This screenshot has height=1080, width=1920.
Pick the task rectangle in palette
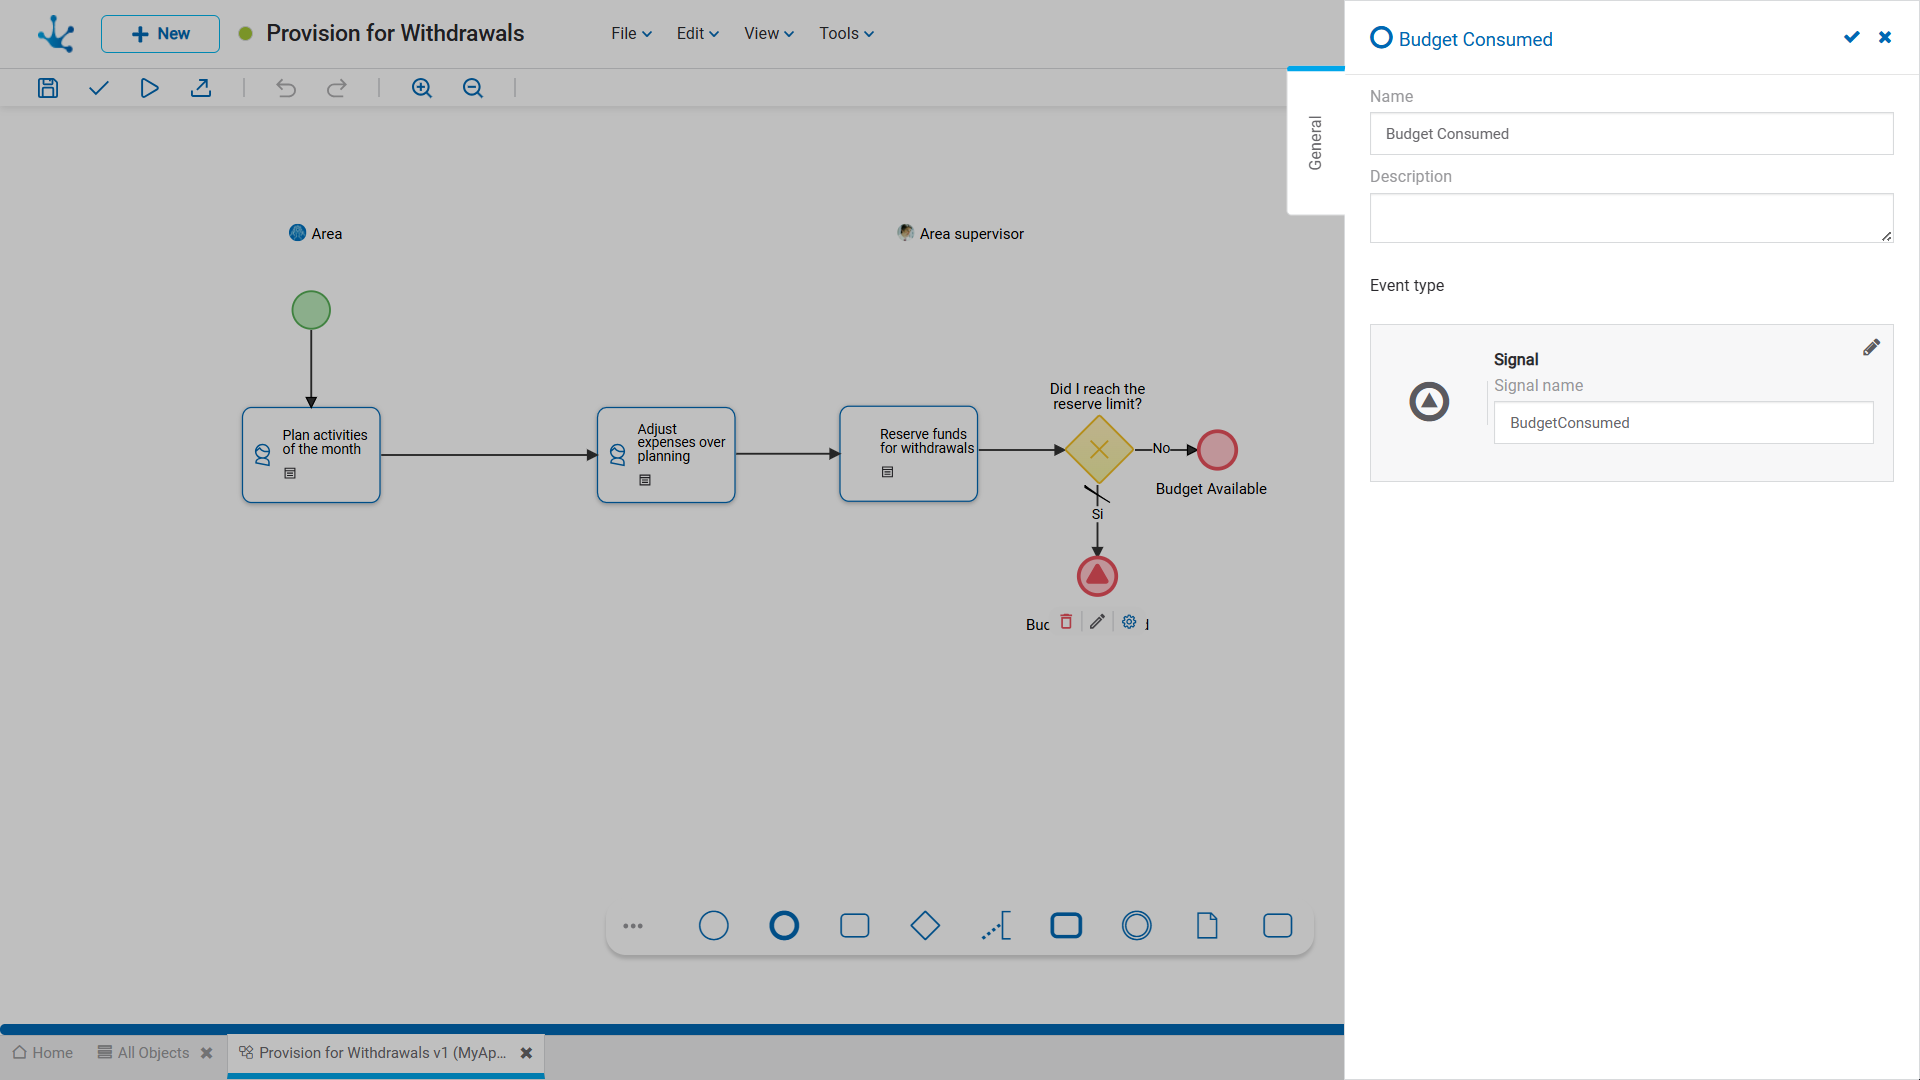point(855,926)
